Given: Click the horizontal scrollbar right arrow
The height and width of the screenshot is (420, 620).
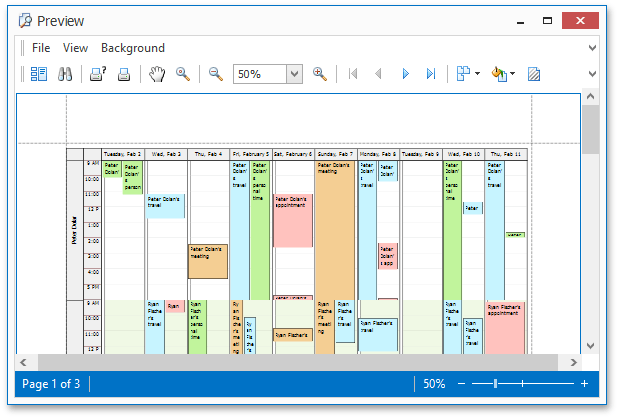Looking at the screenshot, I should coord(573,363).
